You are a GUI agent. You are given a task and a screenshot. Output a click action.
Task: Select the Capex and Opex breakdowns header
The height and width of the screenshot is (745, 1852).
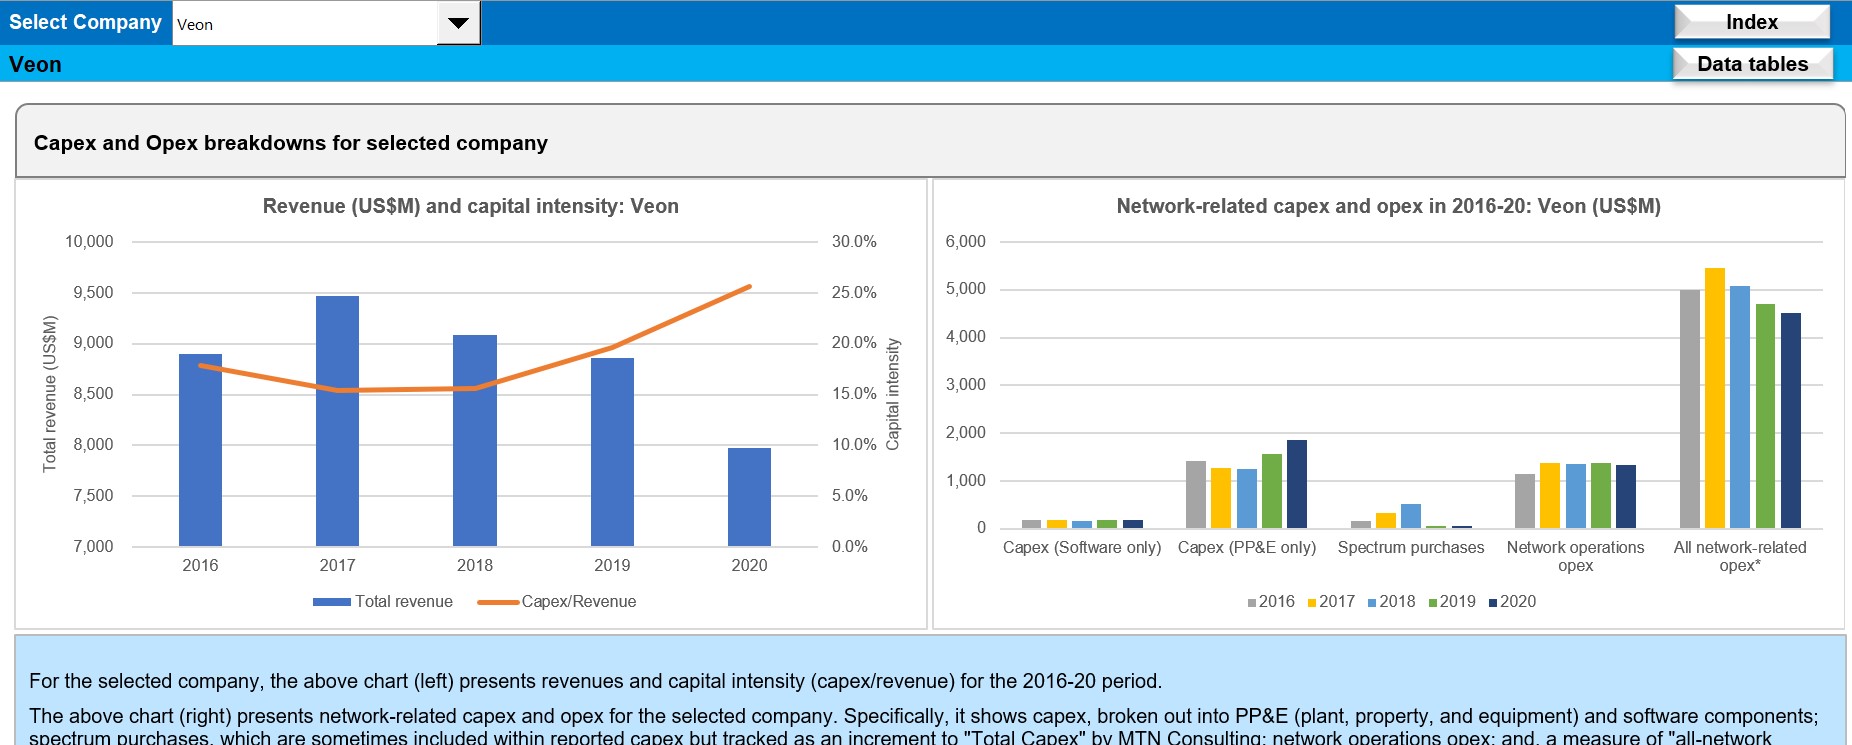[x=290, y=143]
